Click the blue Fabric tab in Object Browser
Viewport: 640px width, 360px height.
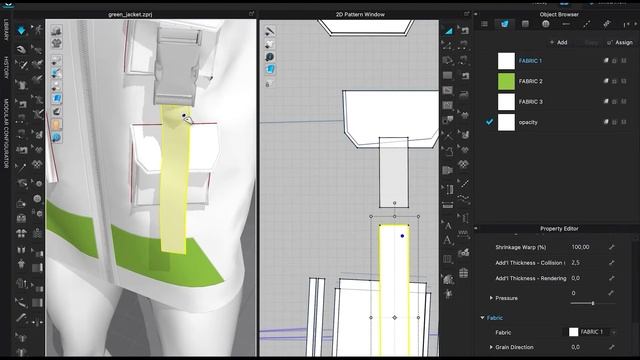tap(504, 24)
